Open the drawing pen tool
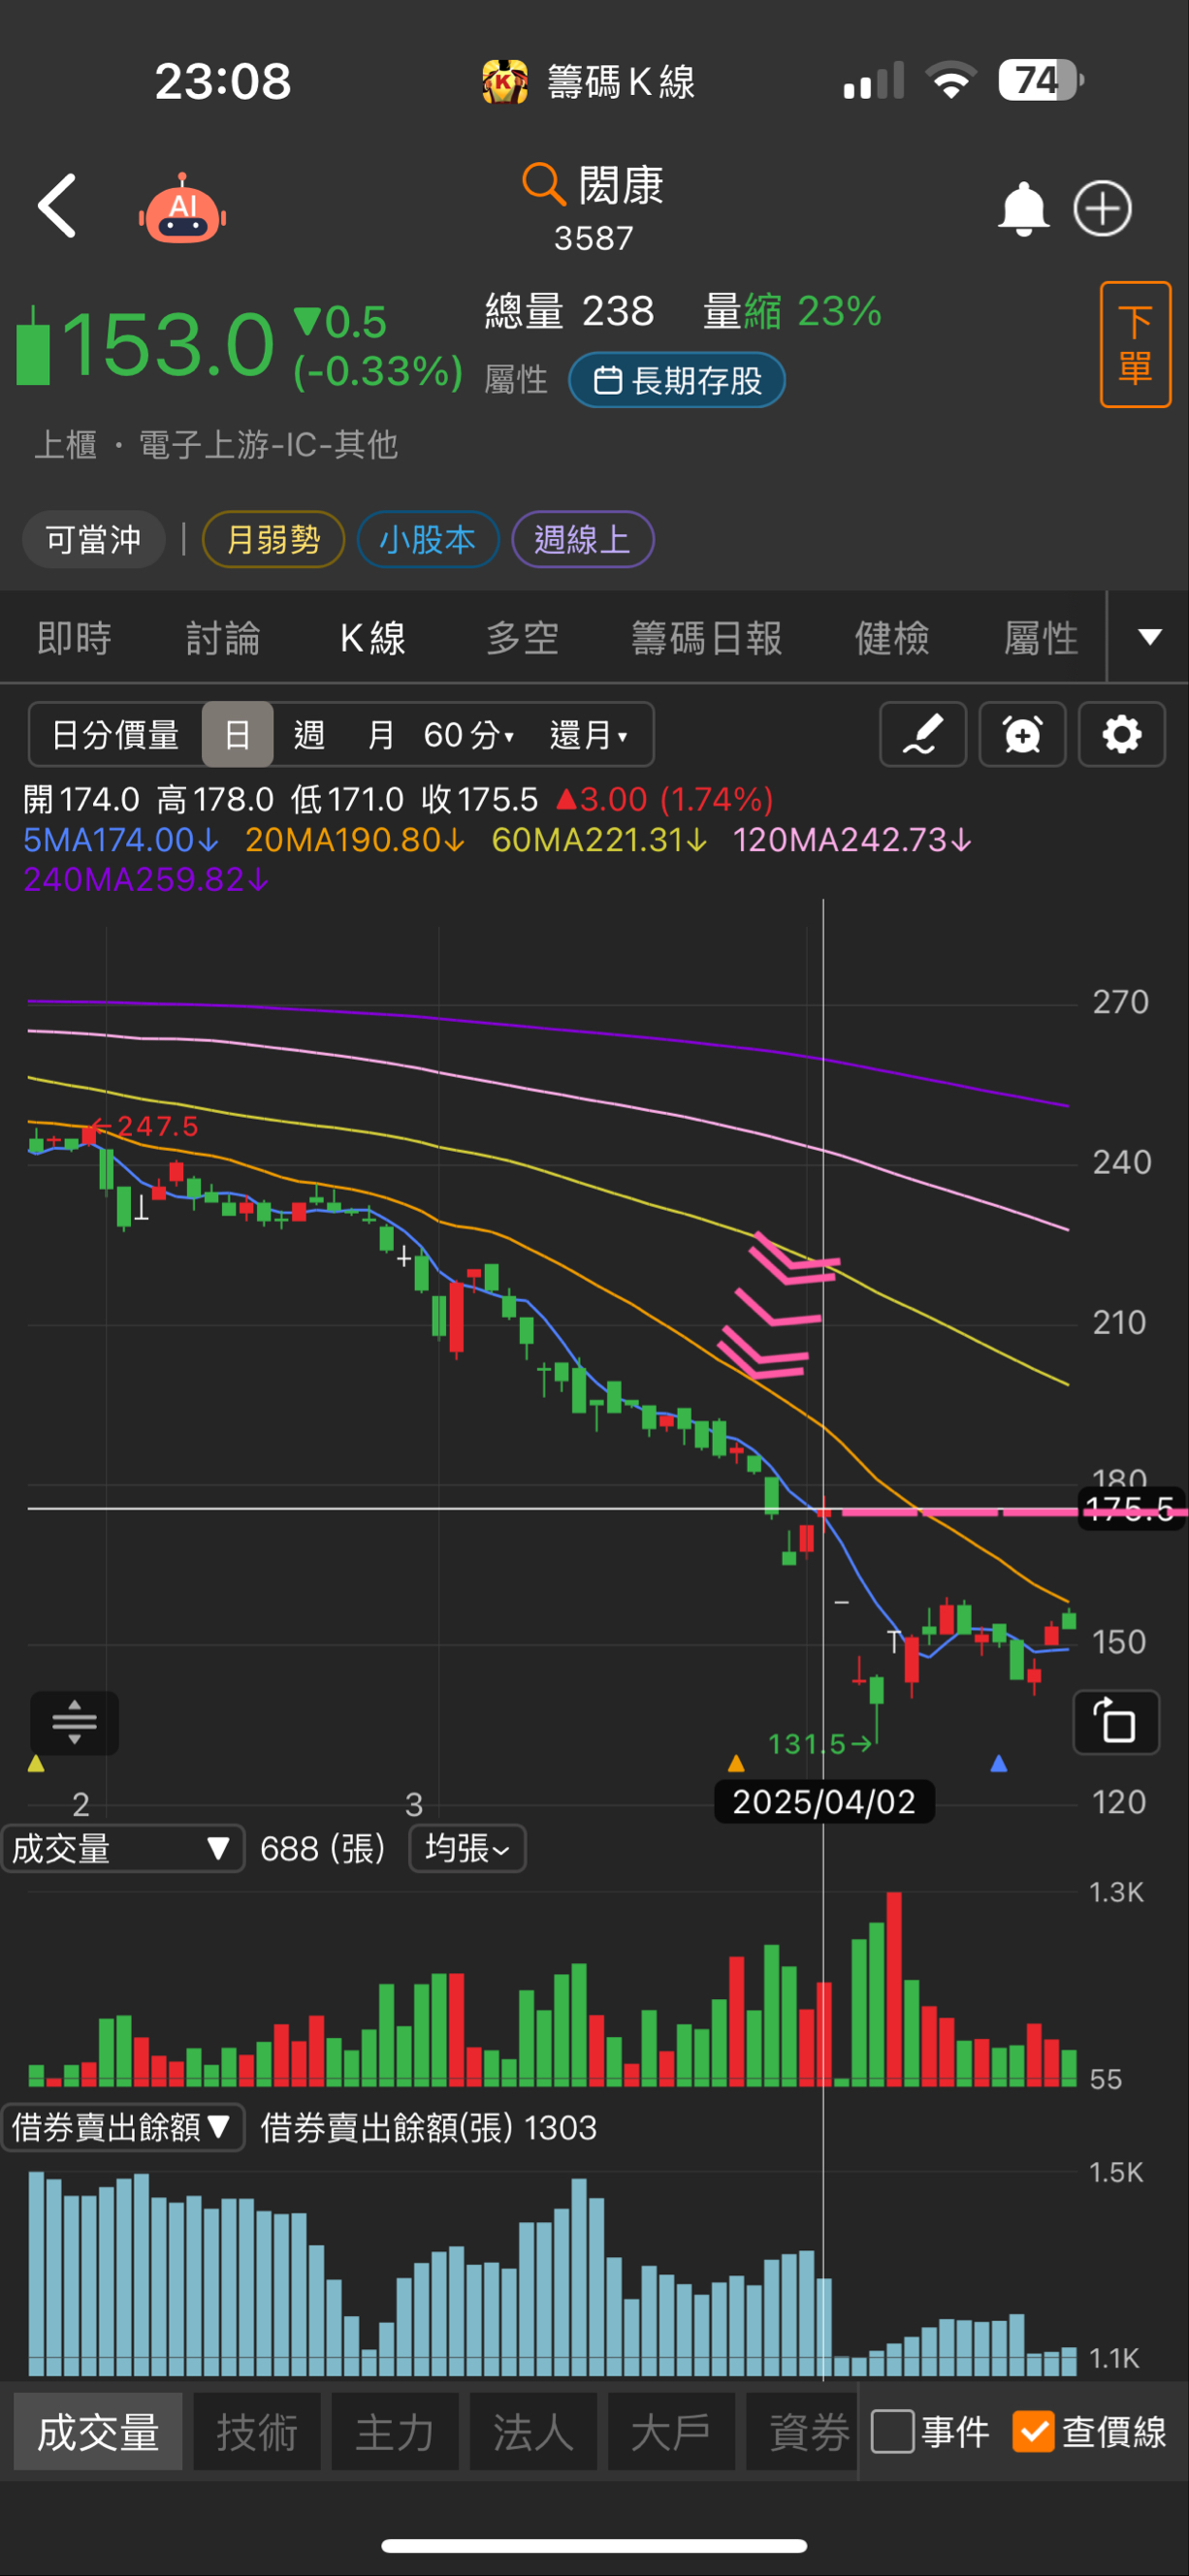This screenshot has width=1189, height=2576. pos(923,735)
